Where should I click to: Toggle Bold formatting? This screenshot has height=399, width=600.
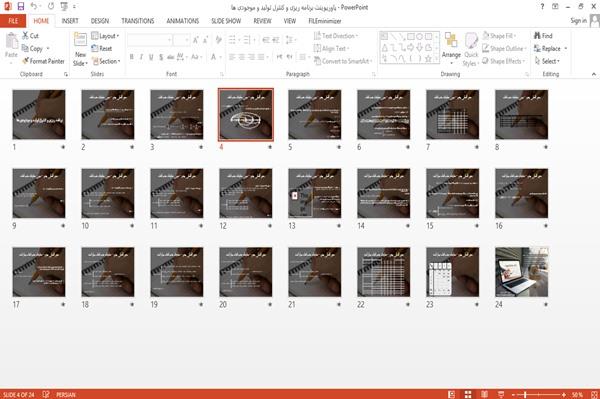132,57
